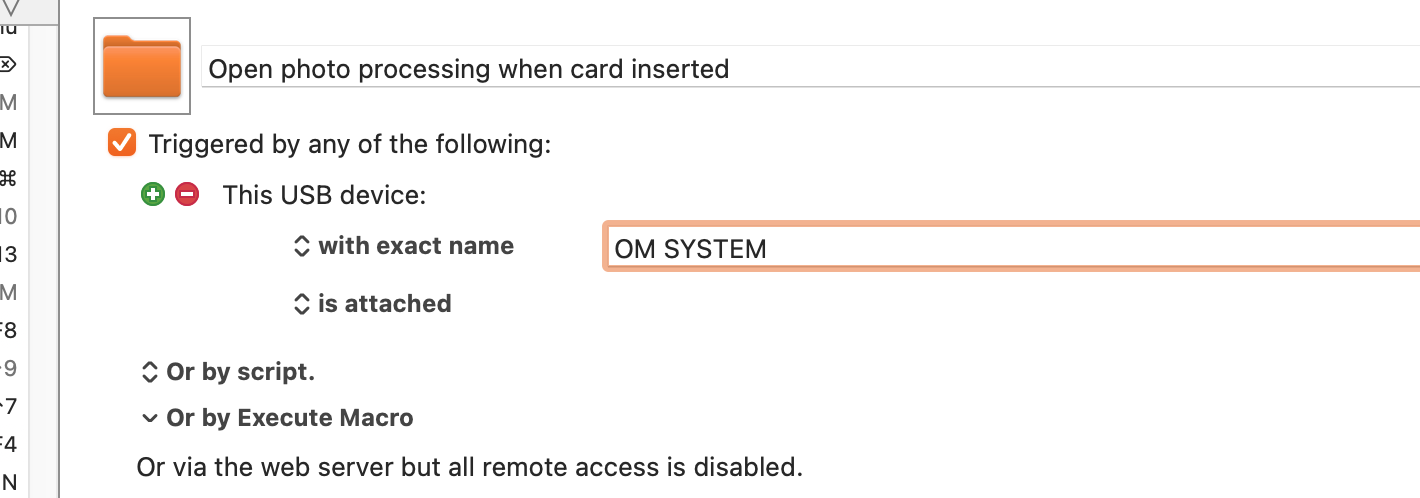Select the macro row showing the delete-key symbol

[x=8, y=65]
